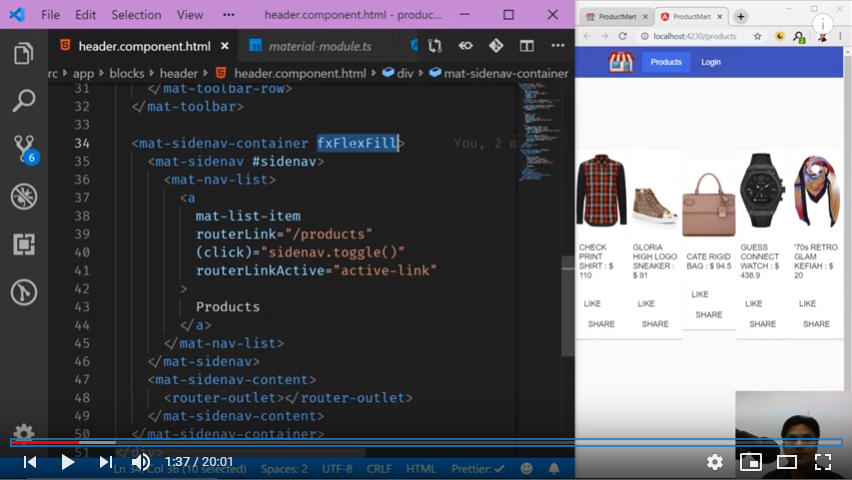852x480 pixels.
Task: Toggle video play/pause
Action: click(x=68, y=462)
